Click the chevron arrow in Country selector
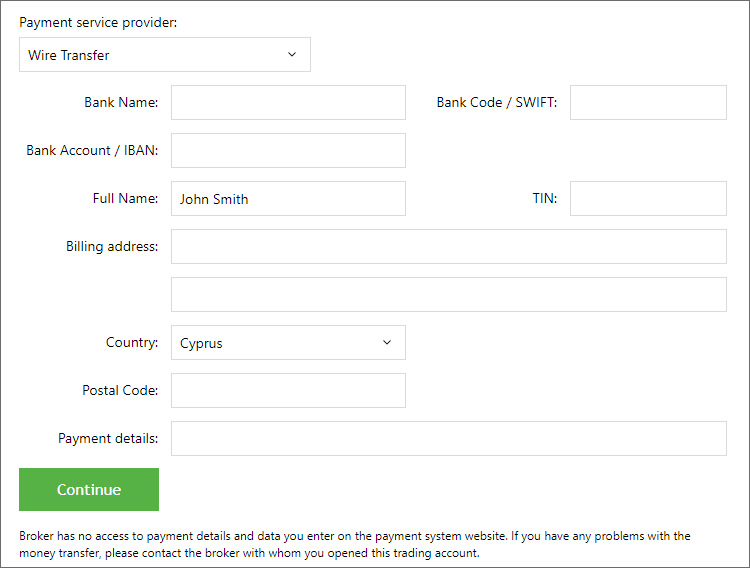This screenshot has width=750, height=568. tap(387, 343)
